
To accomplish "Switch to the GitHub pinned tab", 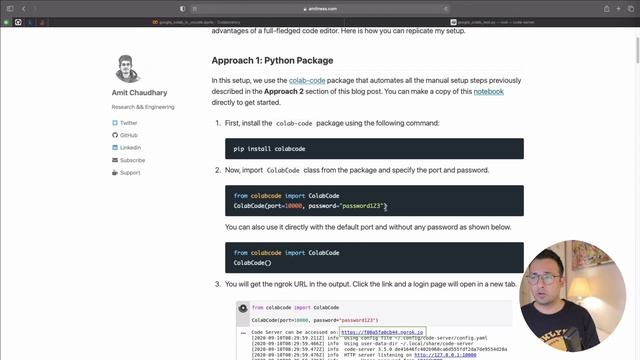I will pos(18,22).
